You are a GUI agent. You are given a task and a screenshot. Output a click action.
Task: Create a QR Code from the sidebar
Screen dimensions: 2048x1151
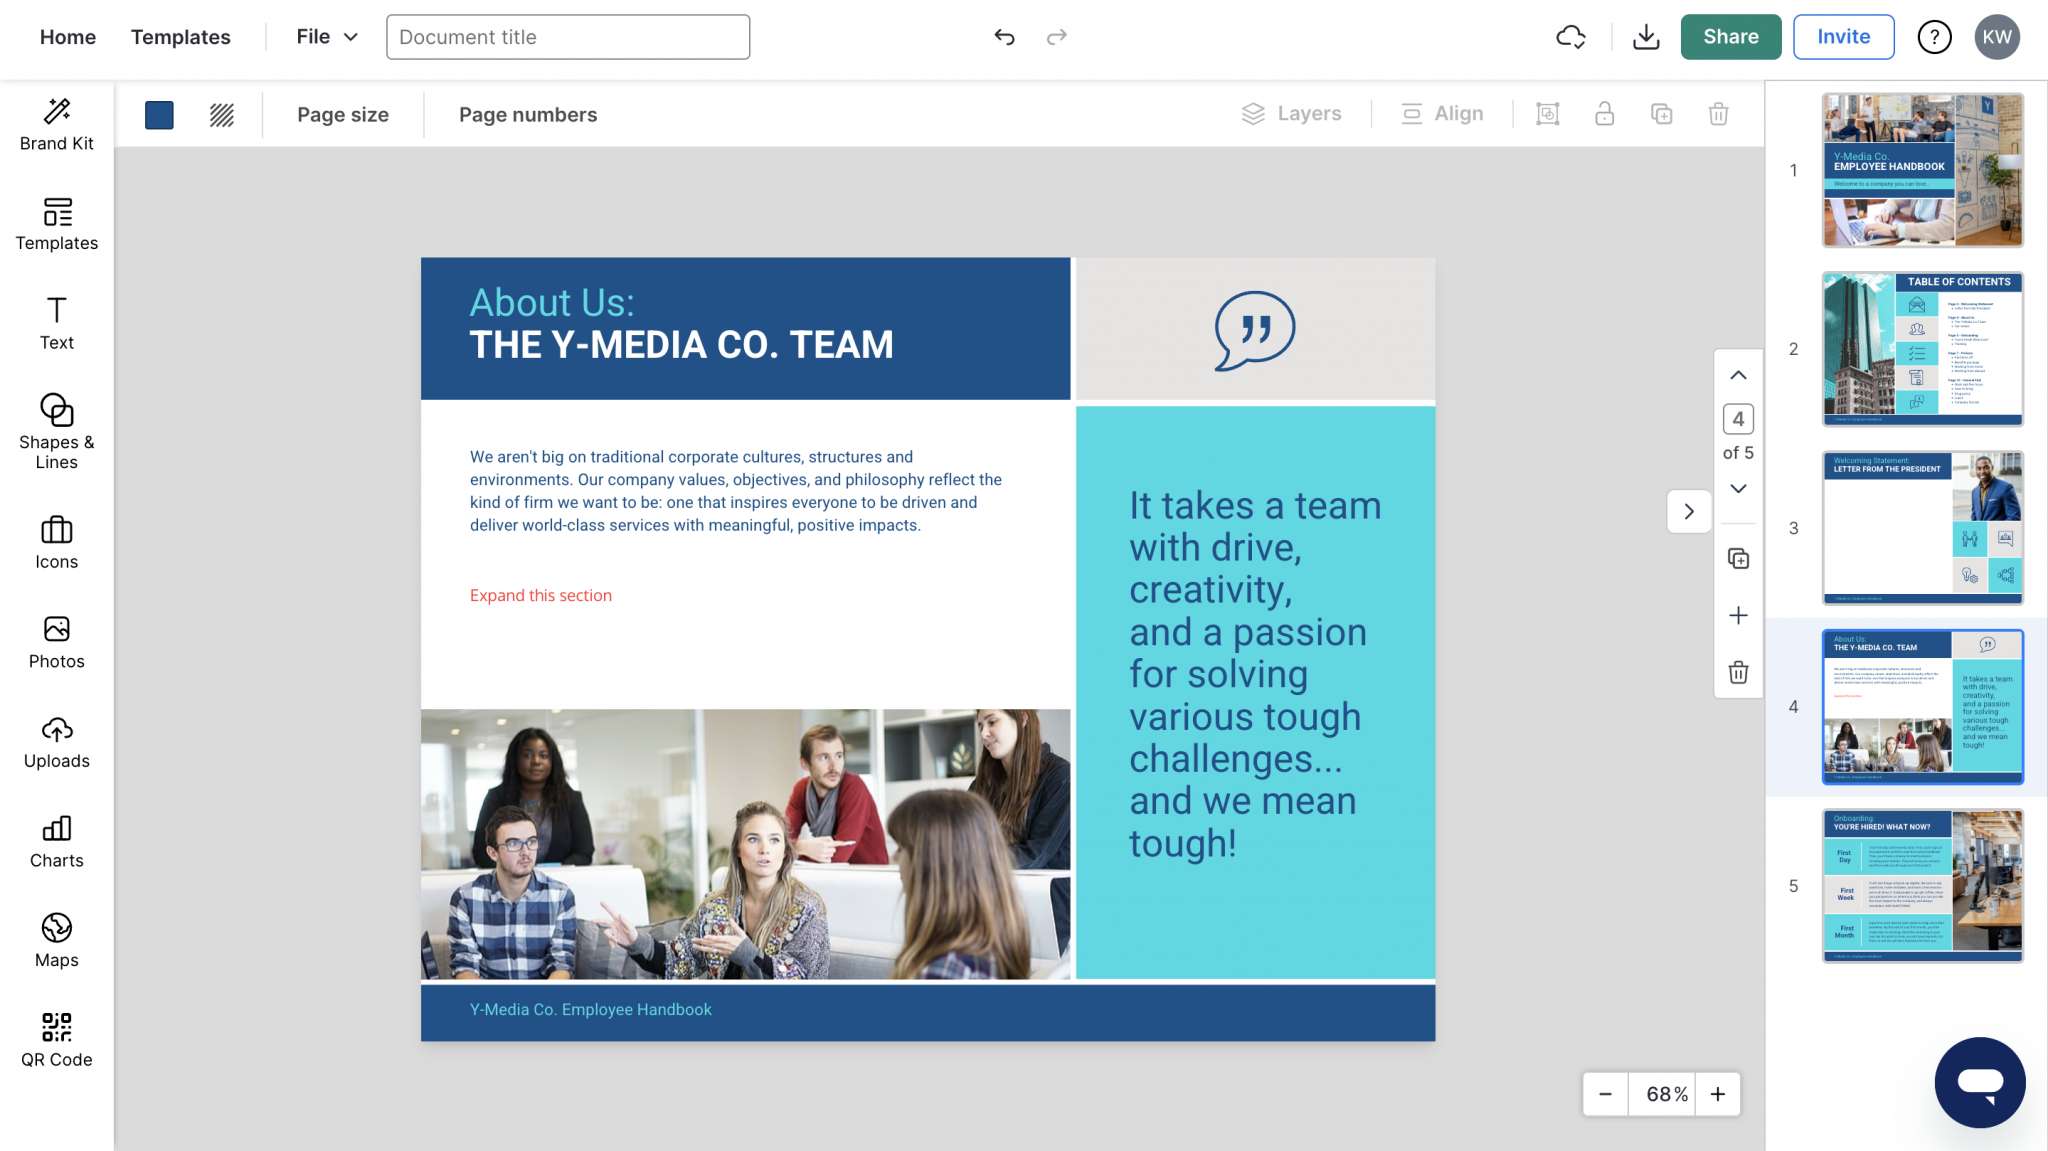[56, 1040]
